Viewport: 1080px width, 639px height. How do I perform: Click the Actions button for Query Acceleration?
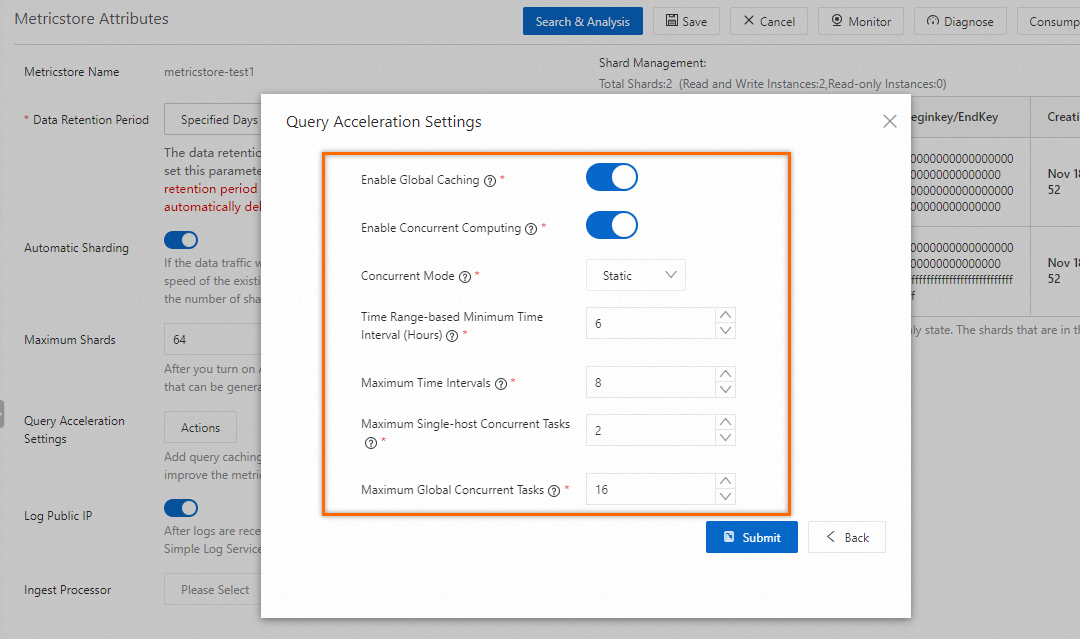click(x=200, y=428)
